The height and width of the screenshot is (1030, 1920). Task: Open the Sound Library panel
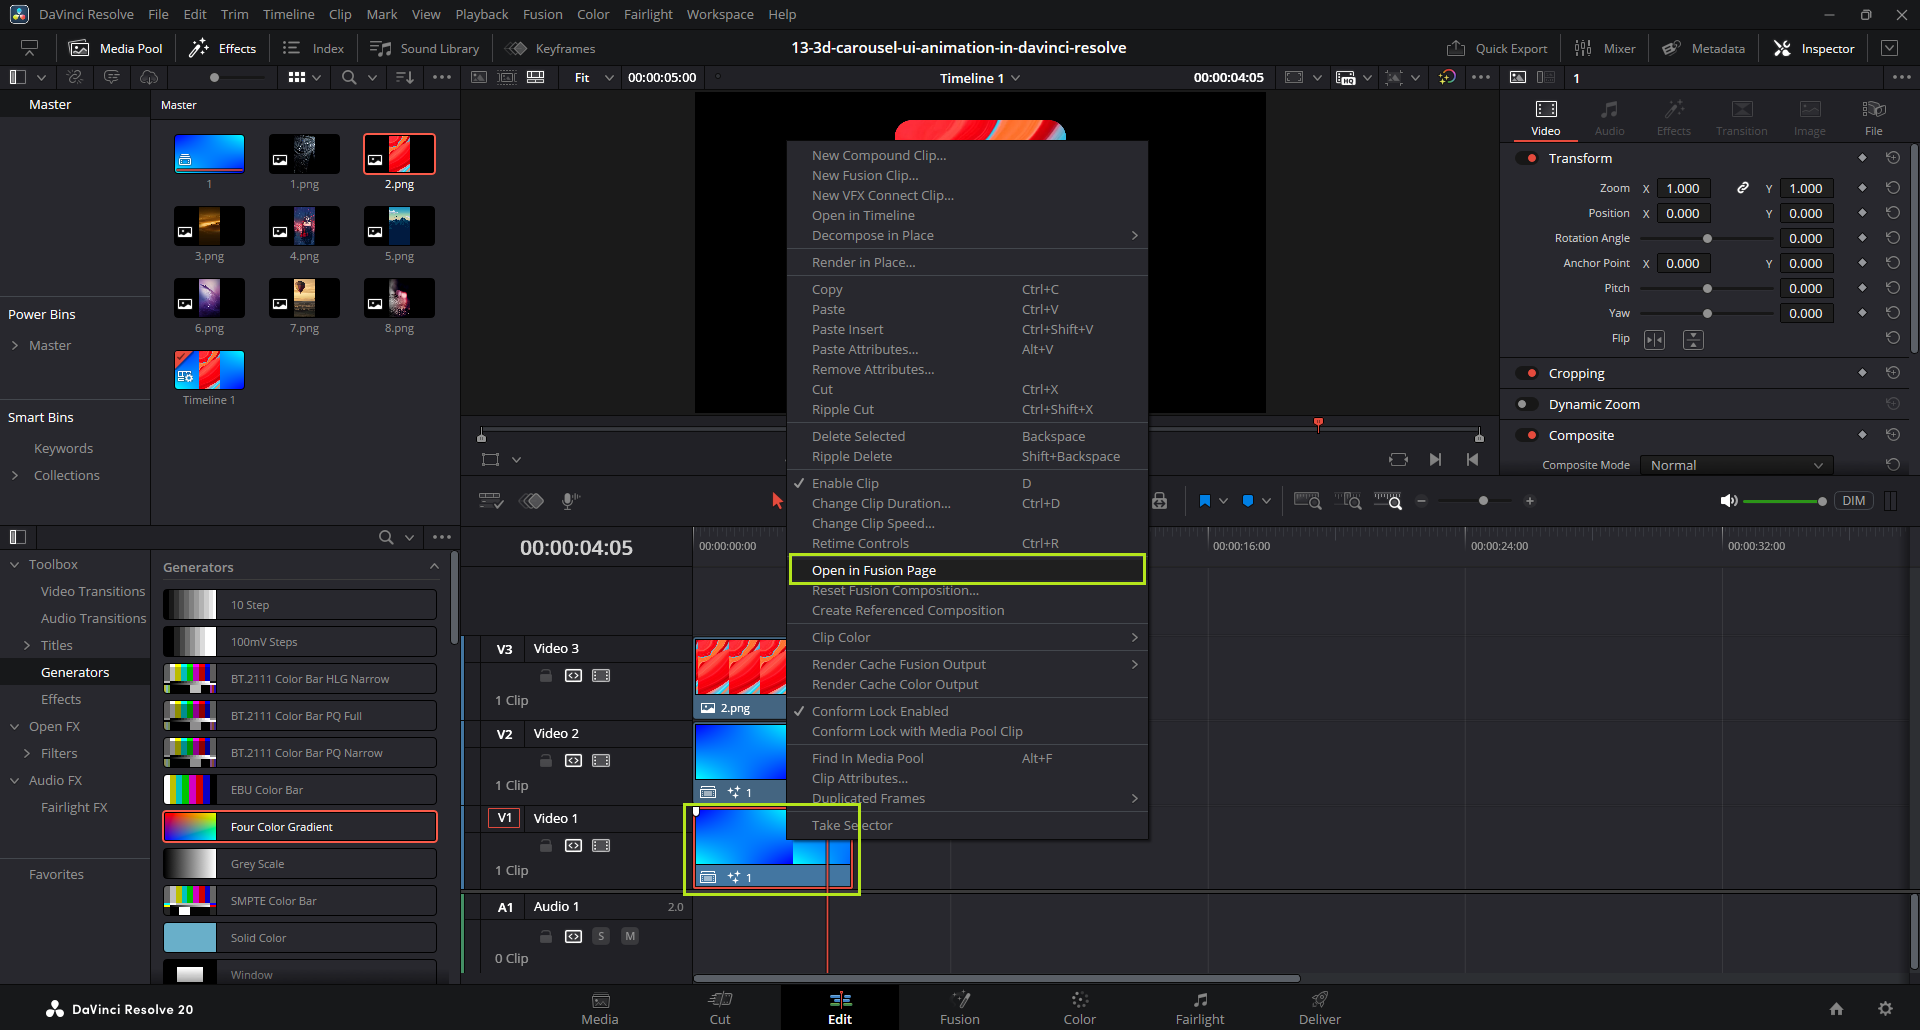(x=425, y=48)
